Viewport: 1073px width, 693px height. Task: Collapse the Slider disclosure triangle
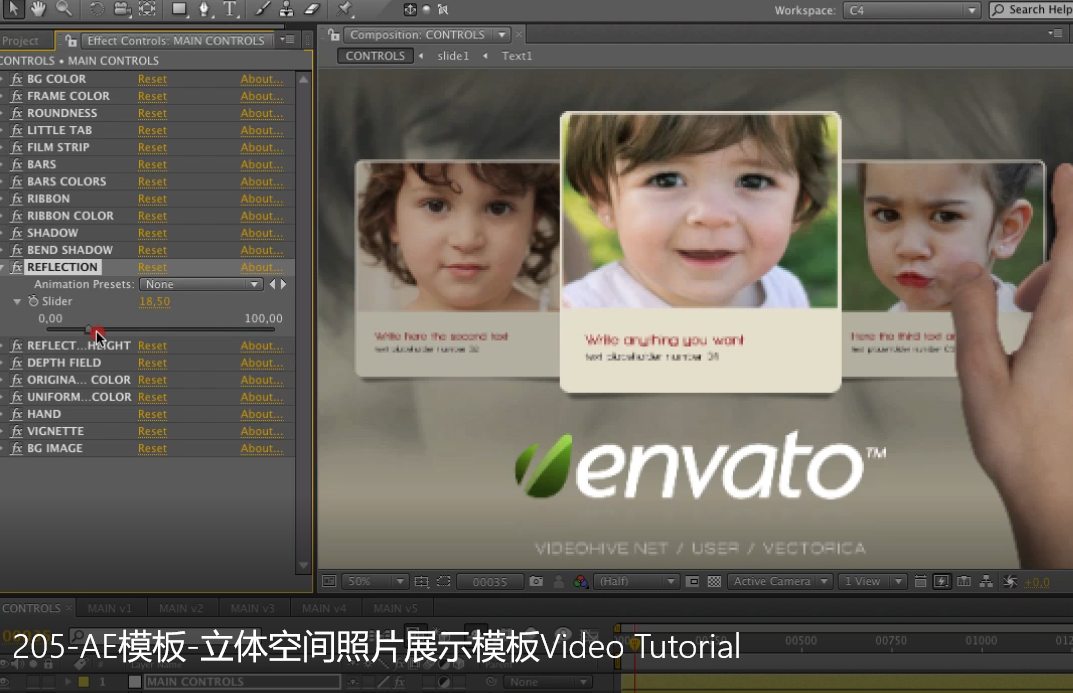(x=17, y=301)
